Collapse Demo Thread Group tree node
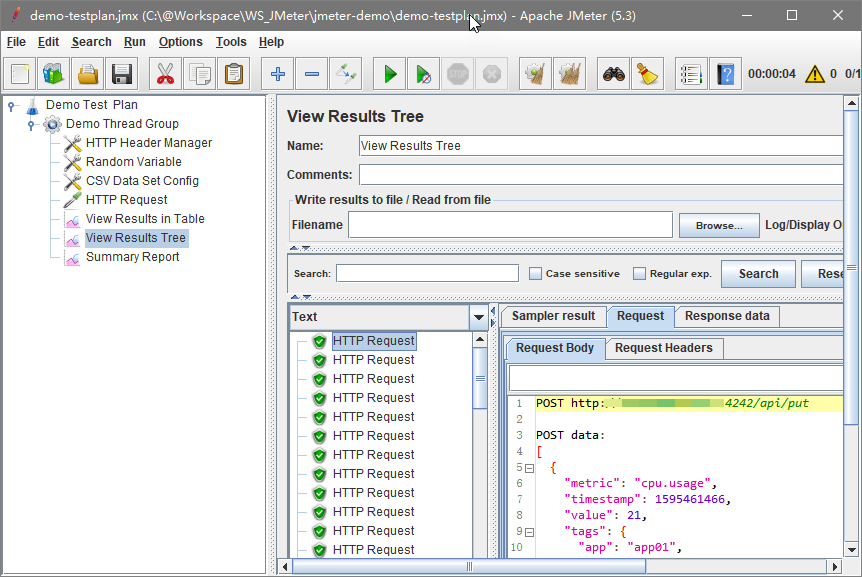862x577 pixels. (31, 125)
